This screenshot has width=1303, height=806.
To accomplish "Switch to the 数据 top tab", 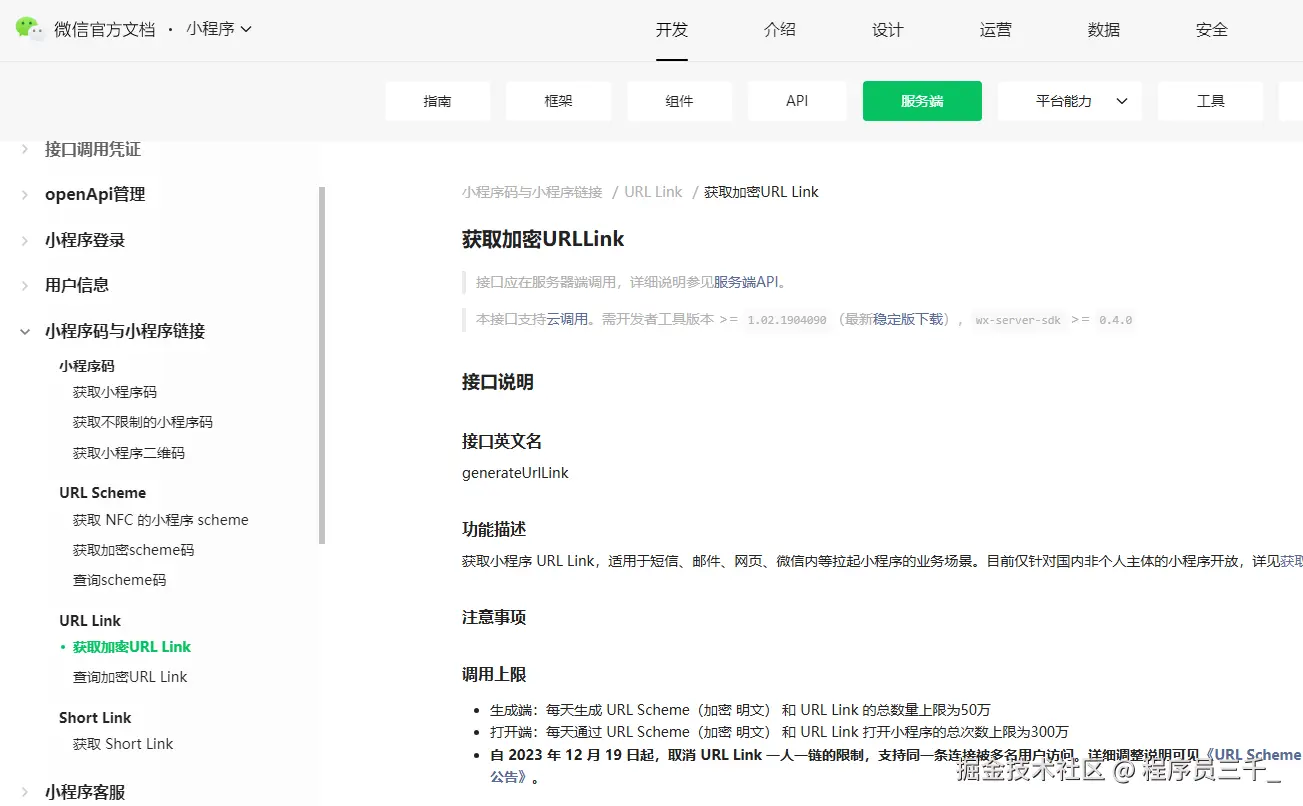I will pyautogui.click(x=1104, y=30).
